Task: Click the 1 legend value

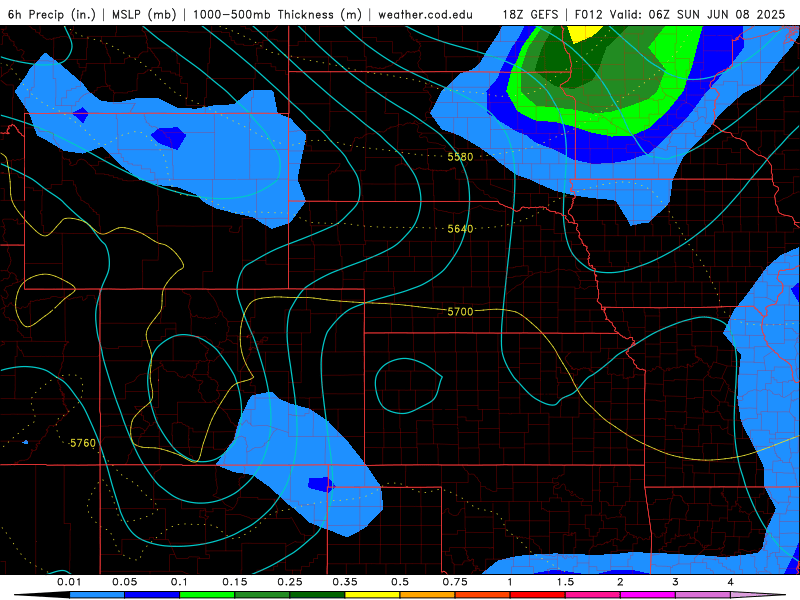Action: tap(510, 582)
